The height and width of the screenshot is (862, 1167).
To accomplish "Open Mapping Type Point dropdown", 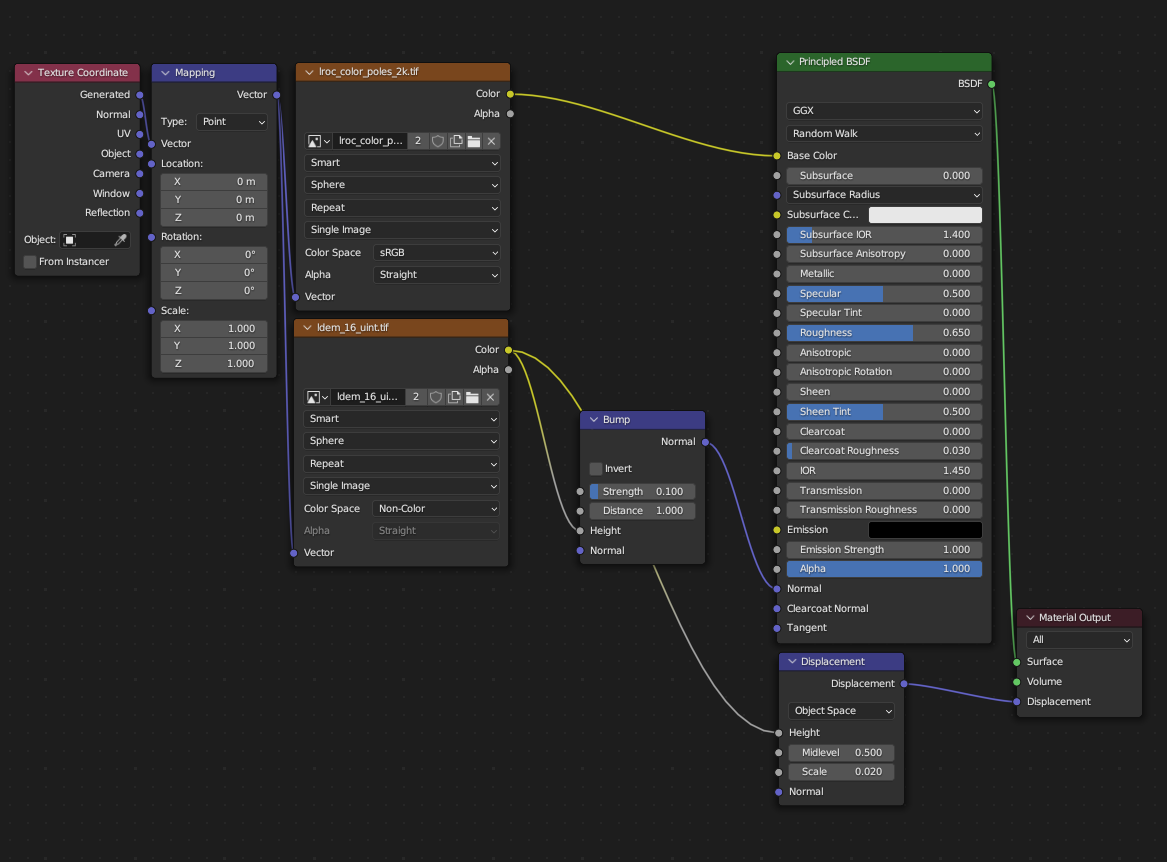I will [231, 121].
